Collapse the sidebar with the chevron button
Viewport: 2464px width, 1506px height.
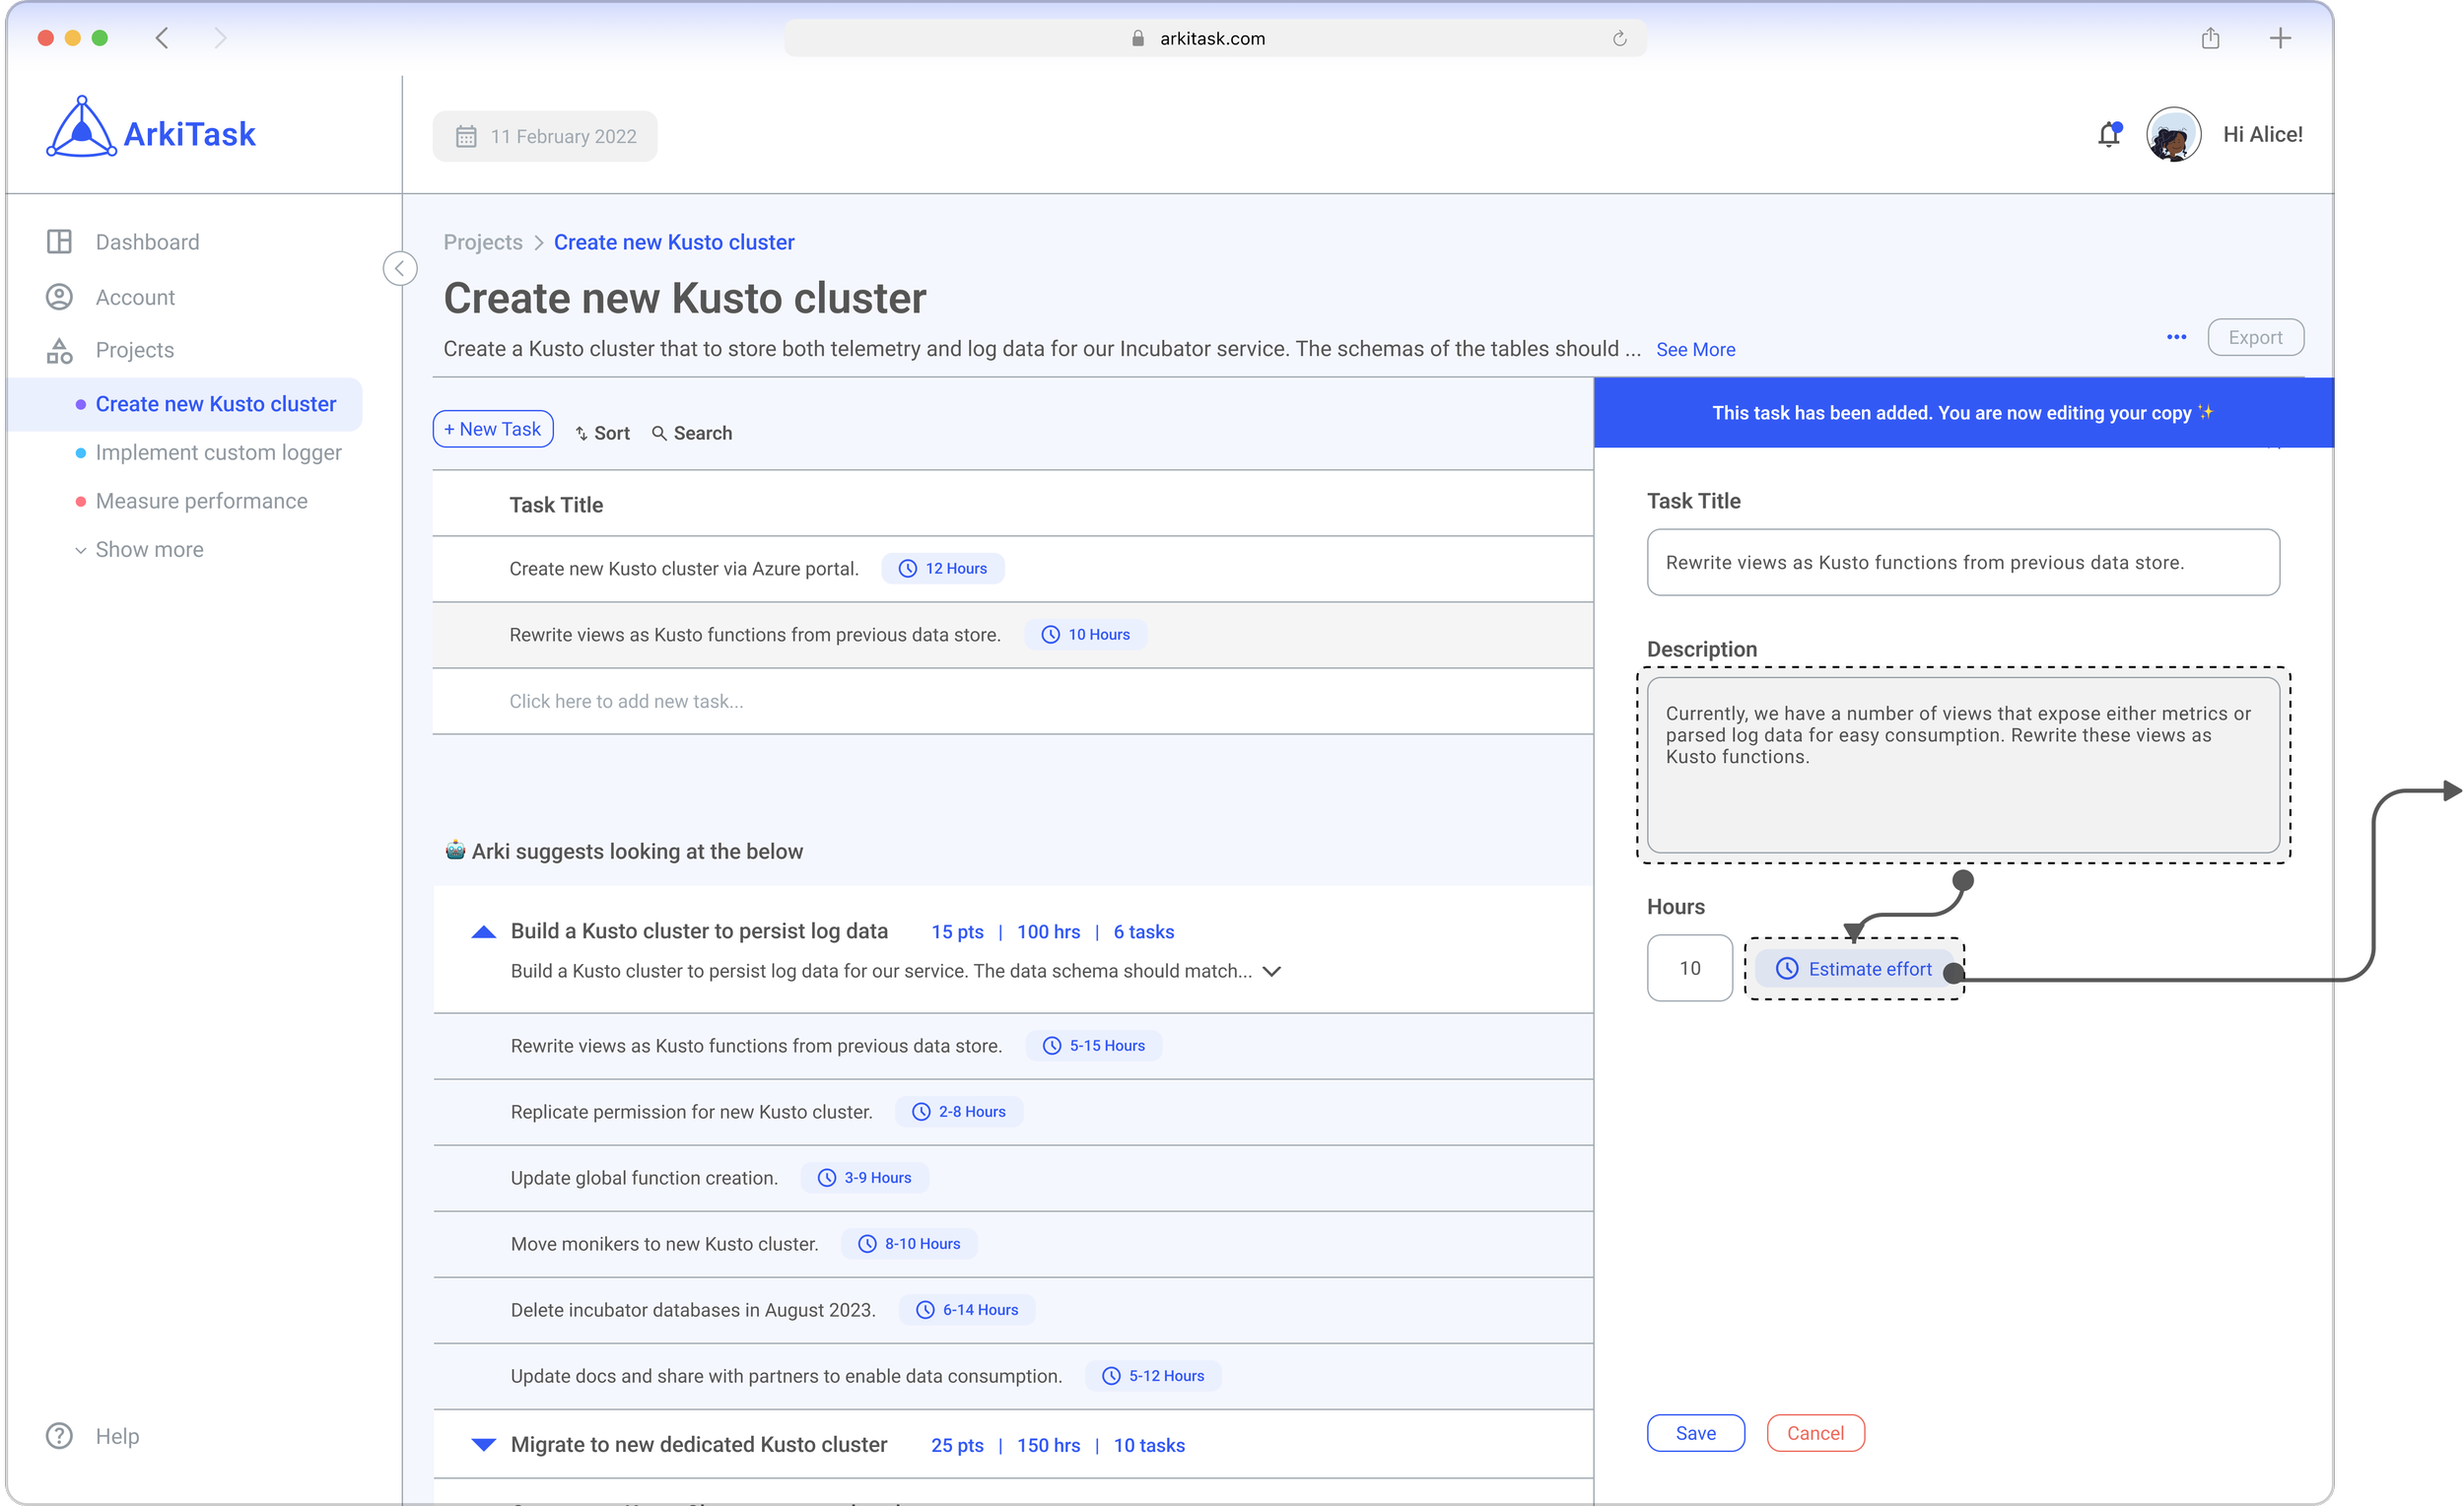[400, 268]
